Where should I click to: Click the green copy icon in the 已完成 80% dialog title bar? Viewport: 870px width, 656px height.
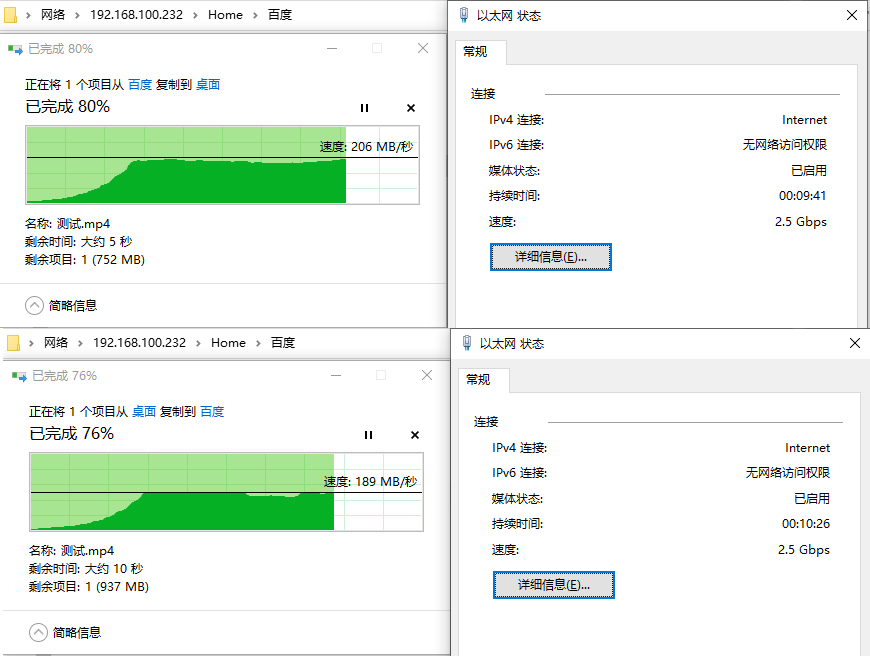(x=16, y=47)
